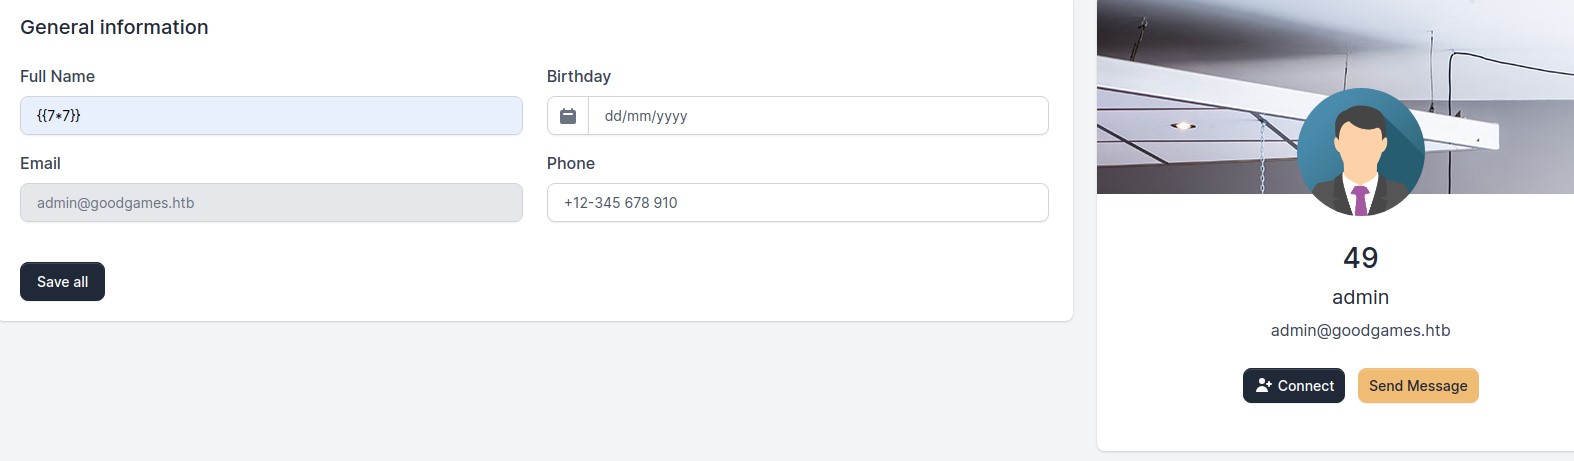Click admin@goodgames.htb on the profile card

click(x=1361, y=330)
